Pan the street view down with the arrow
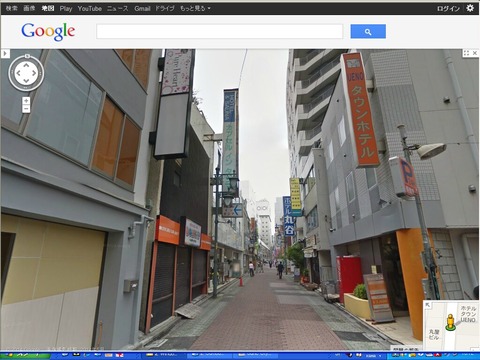 [26, 81]
